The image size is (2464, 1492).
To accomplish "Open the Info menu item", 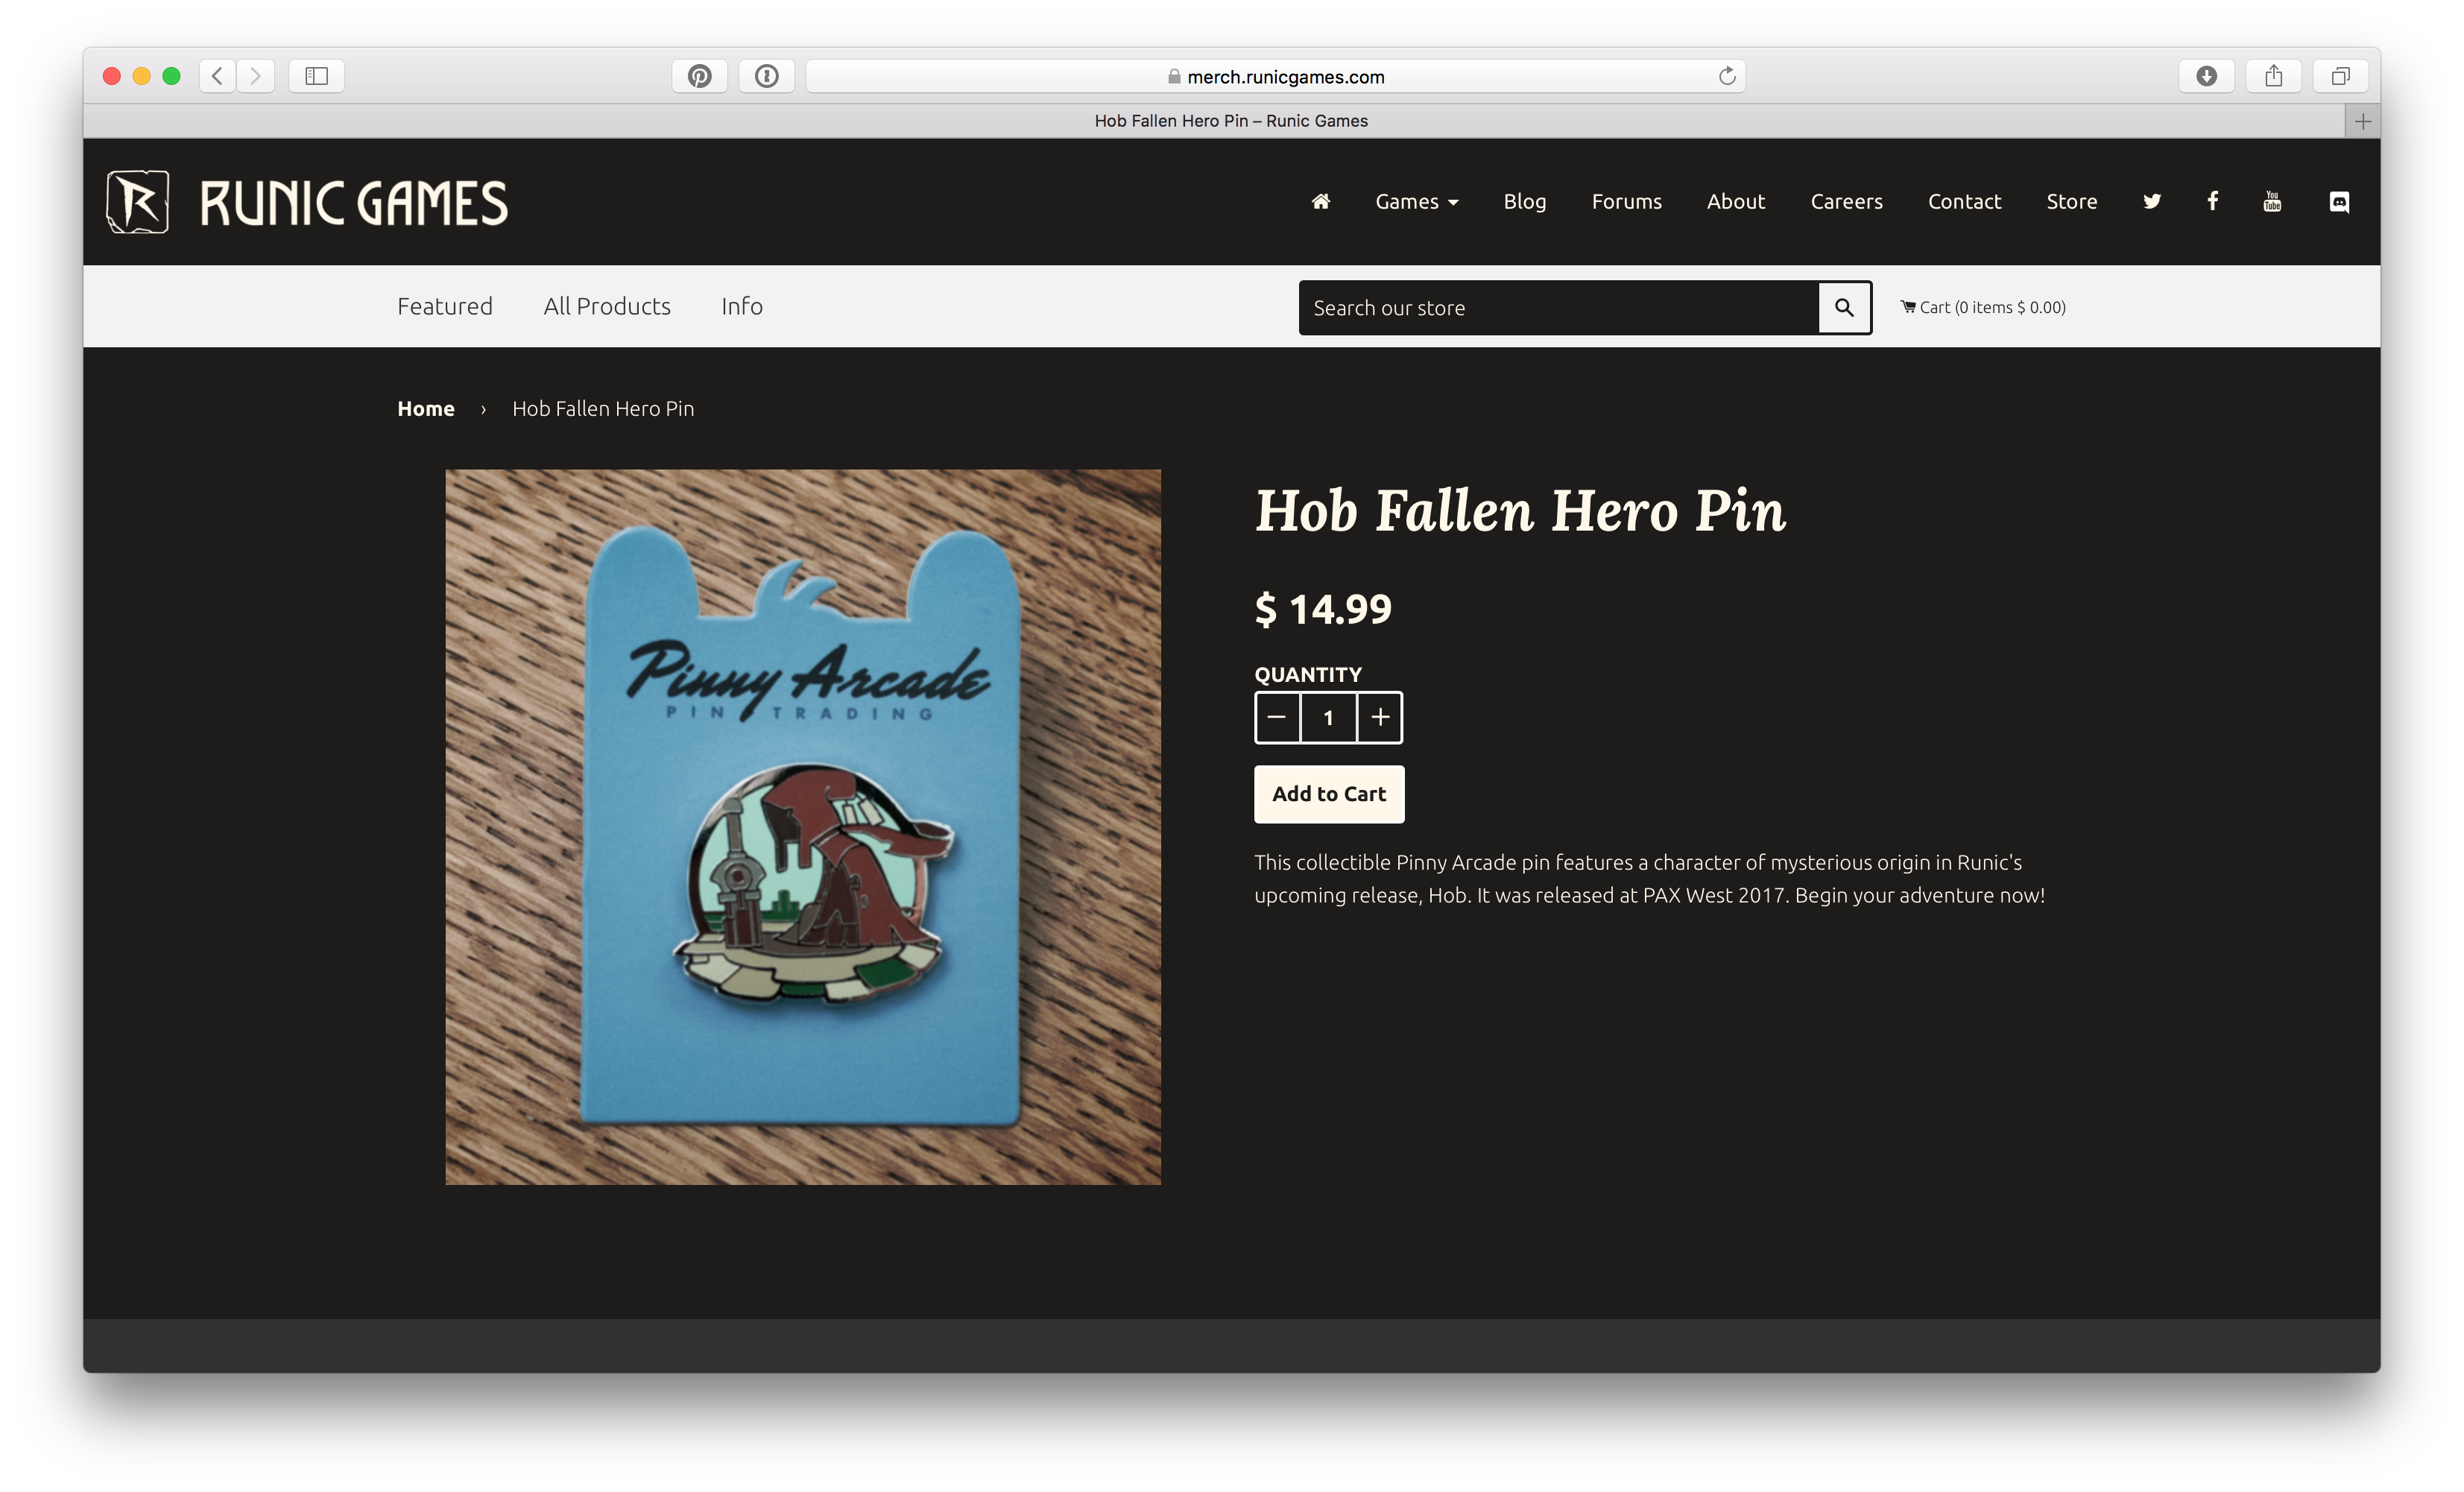I will tap(742, 306).
